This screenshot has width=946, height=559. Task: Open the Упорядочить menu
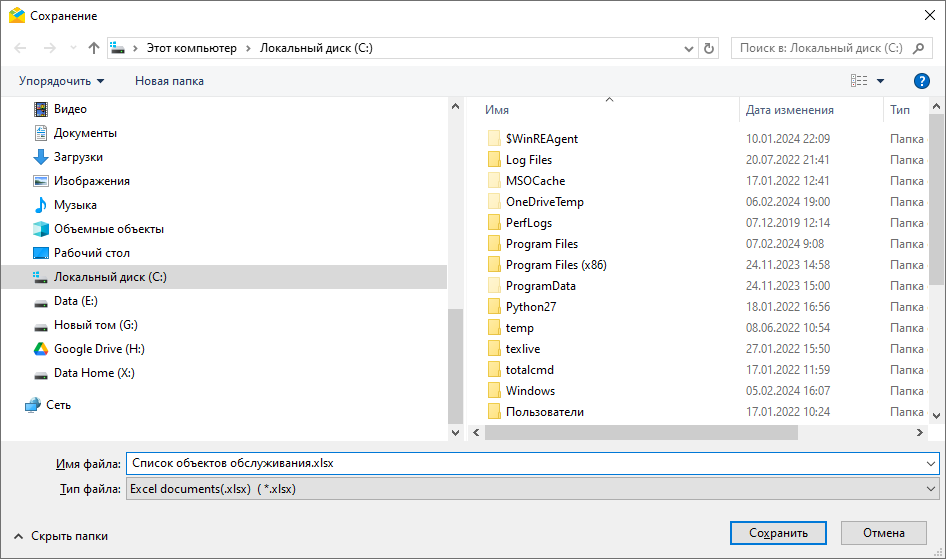tap(61, 81)
